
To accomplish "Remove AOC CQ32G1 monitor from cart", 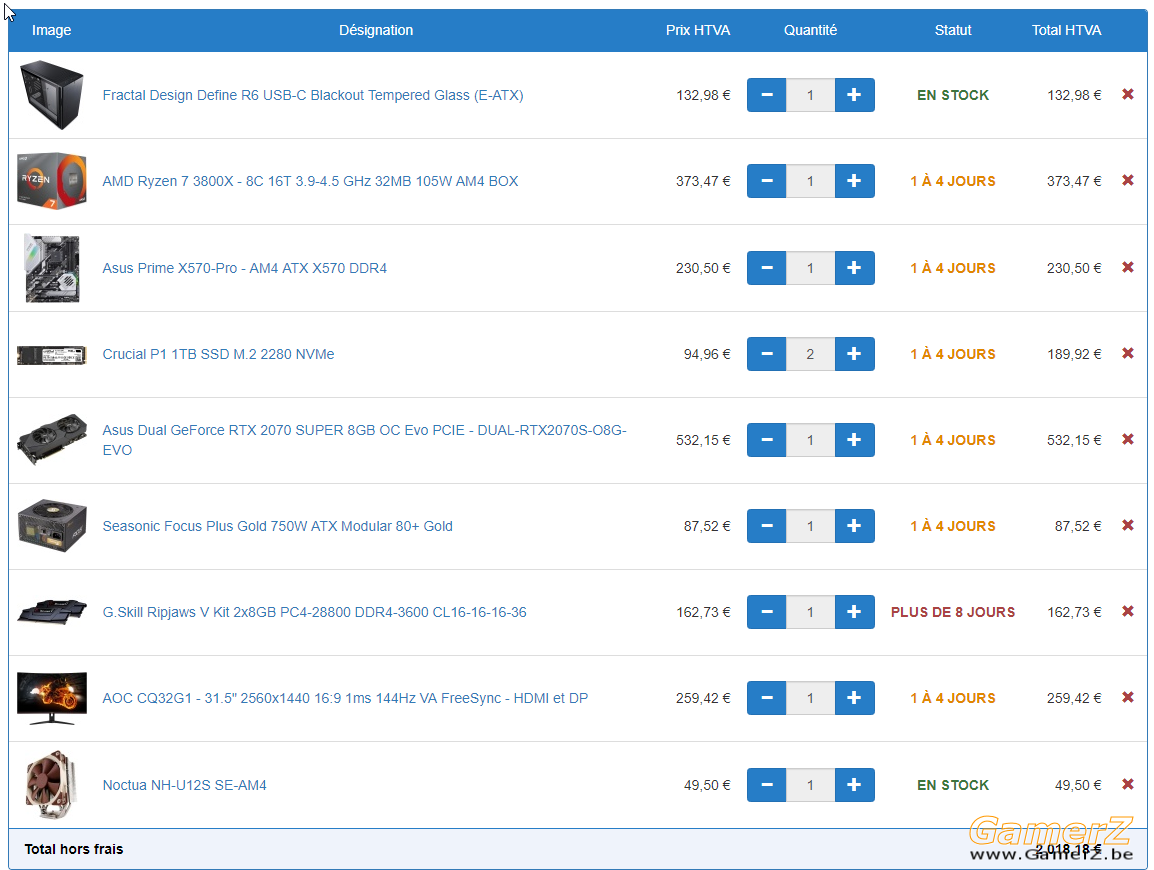I will tap(1127, 698).
